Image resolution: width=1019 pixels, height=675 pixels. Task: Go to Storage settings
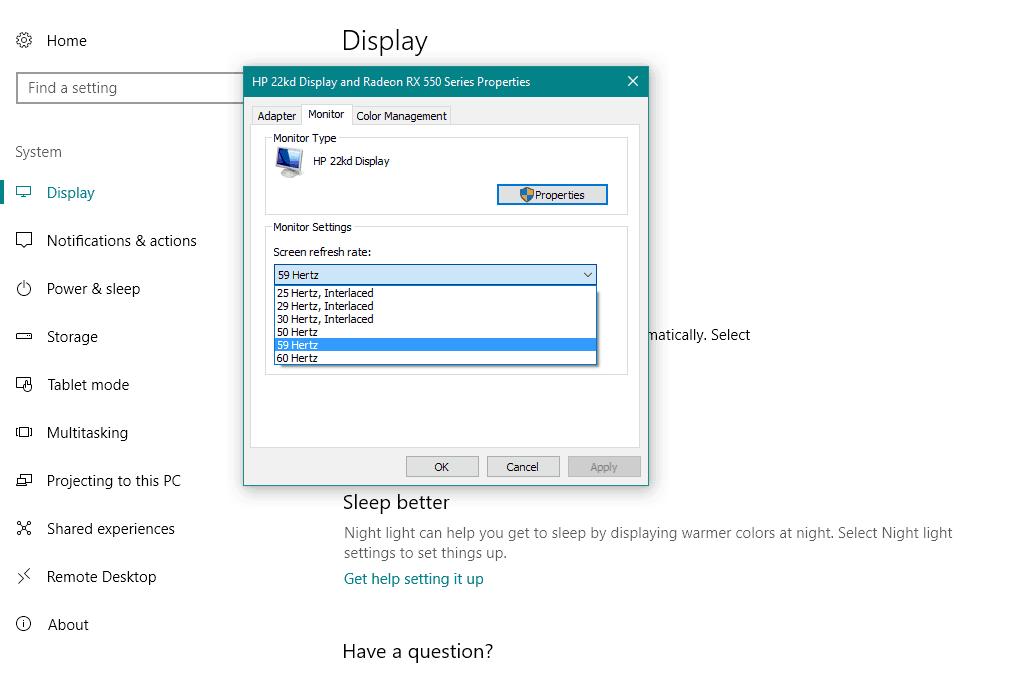click(72, 337)
